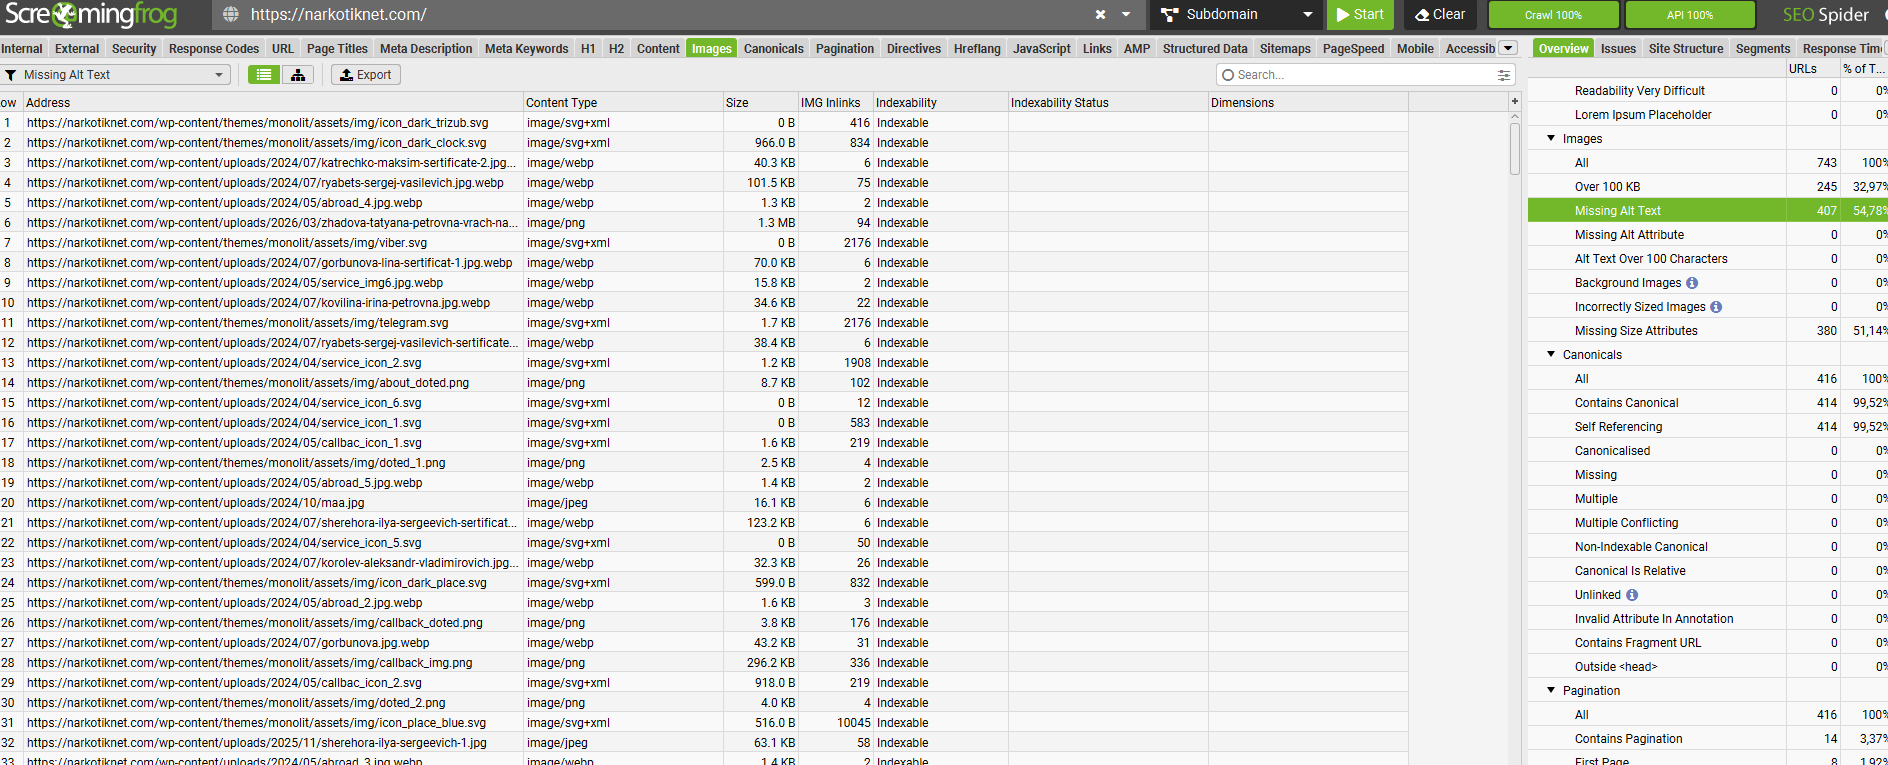This screenshot has height=765, width=1888.
Task: Collapse the Pagination section in Overview
Action: (x=1551, y=691)
